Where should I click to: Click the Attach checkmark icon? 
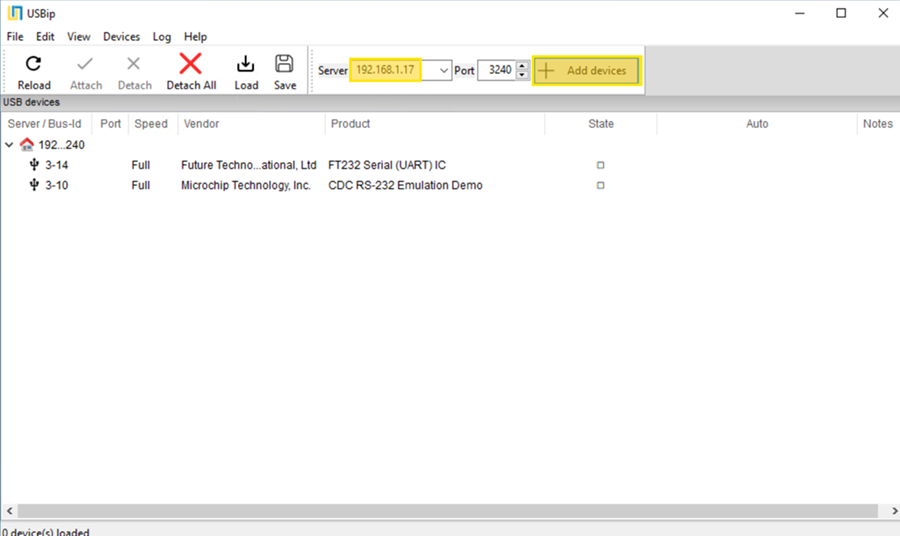85,65
